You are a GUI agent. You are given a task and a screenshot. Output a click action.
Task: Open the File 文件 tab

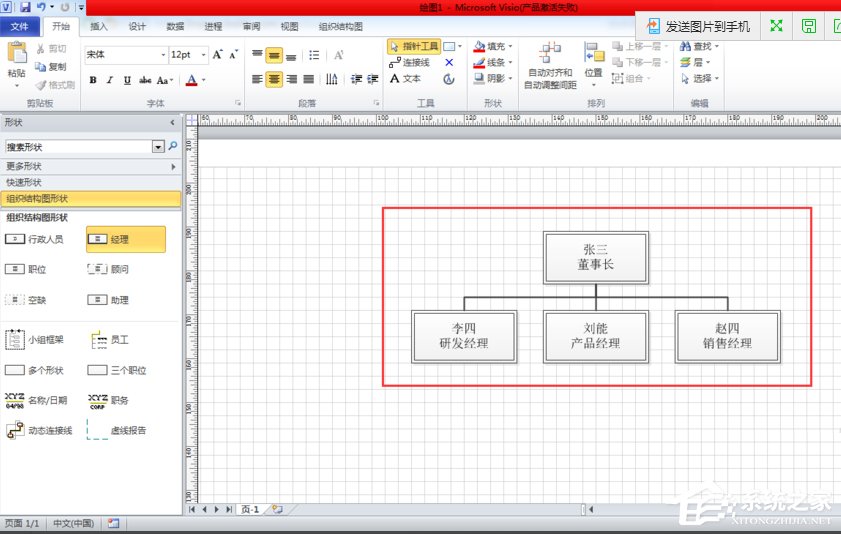pos(19,26)
